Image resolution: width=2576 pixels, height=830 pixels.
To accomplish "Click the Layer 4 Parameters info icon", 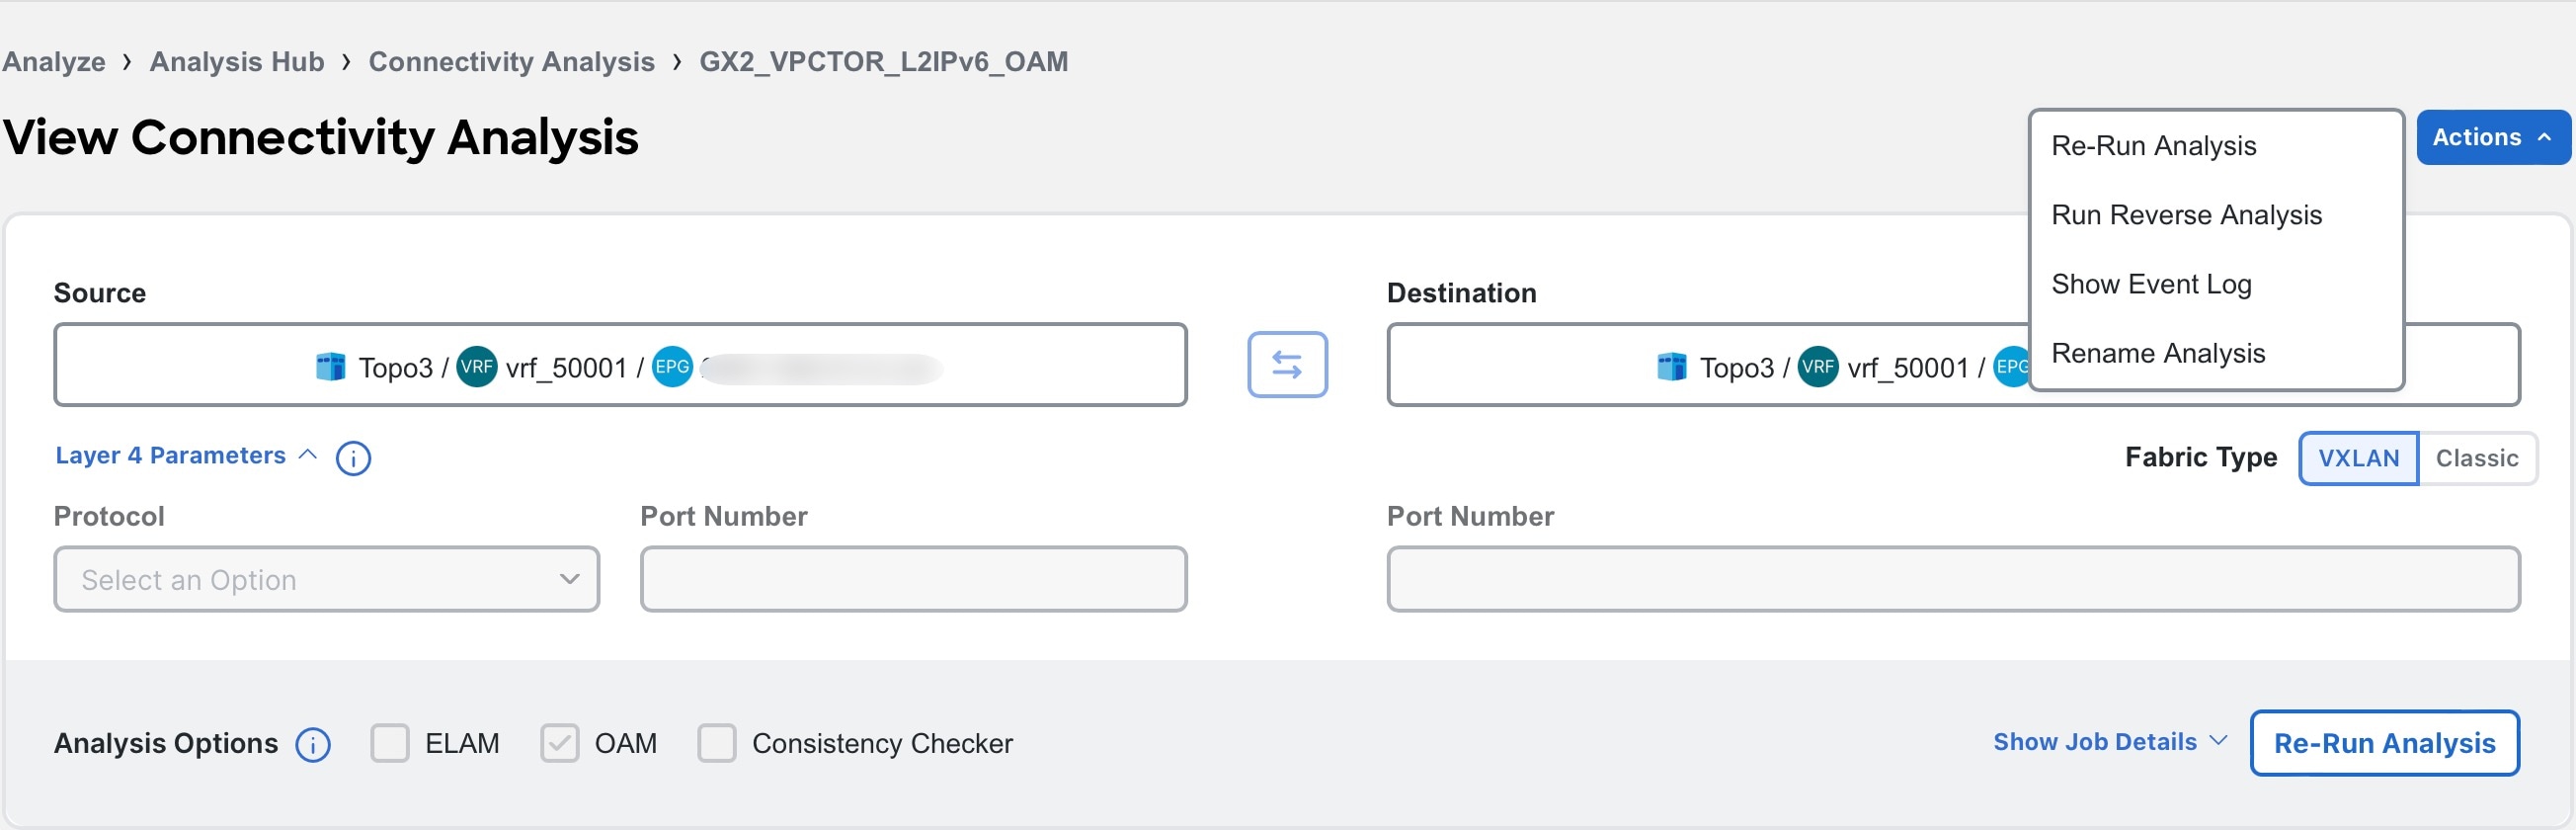I will point(353,458).
